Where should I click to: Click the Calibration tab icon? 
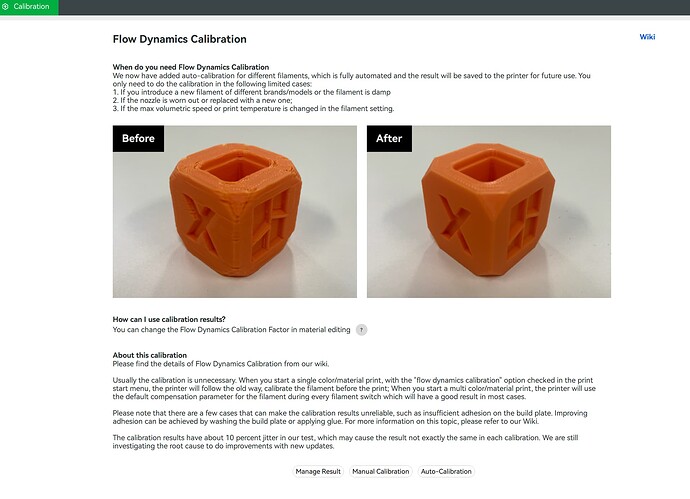pyautogui.click(x=5, y=7)
